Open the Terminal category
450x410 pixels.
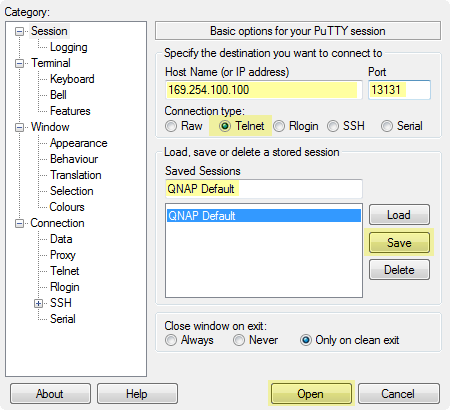pyautogui.click(x=51, y=63)
